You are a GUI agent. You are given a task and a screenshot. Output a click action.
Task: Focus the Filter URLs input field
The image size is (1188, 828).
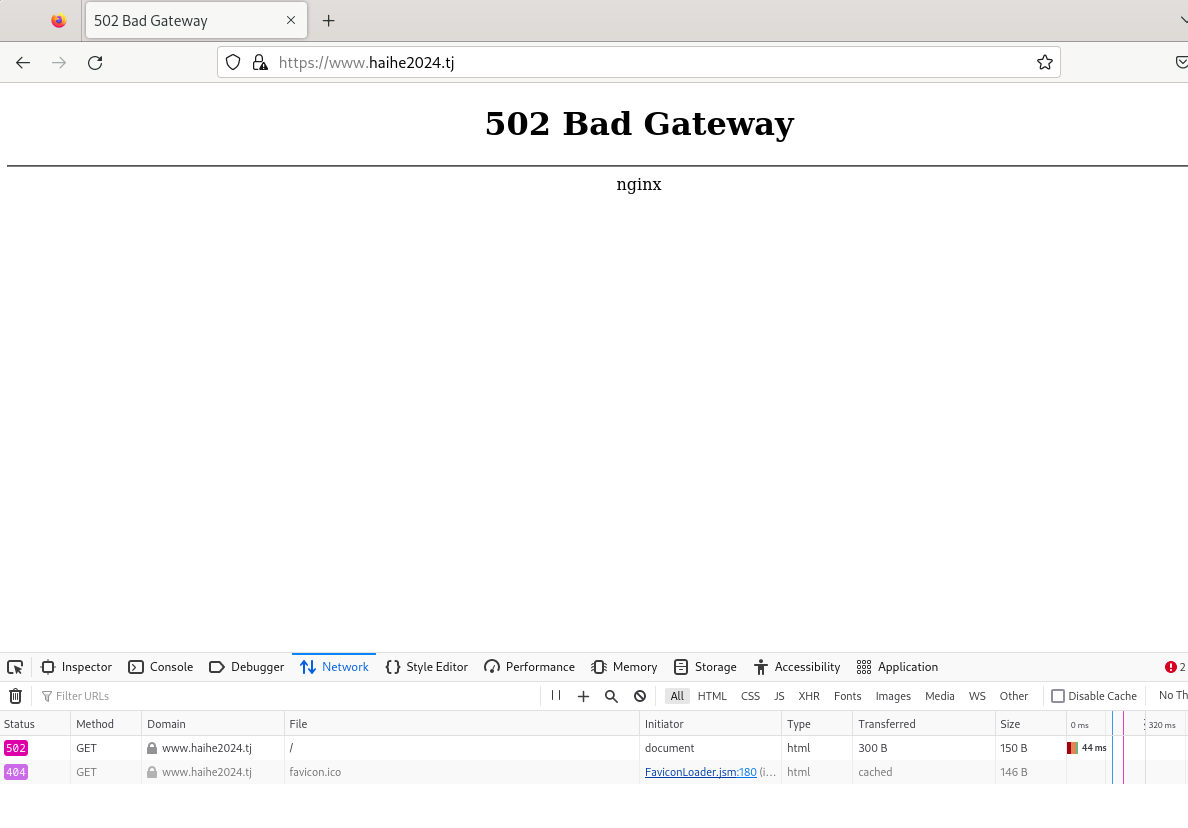288,696
